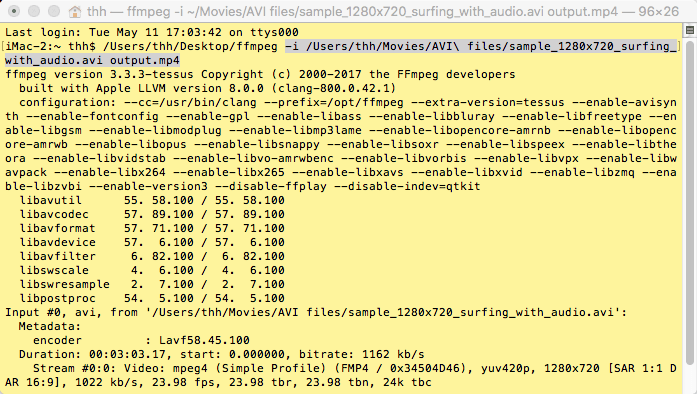Click '/Users/thh/Desktop/ffmpeg' in the command line
Image resolution: width=697 pixels, height=394 pixels.
pyautogui.click(x=190, y=46)
